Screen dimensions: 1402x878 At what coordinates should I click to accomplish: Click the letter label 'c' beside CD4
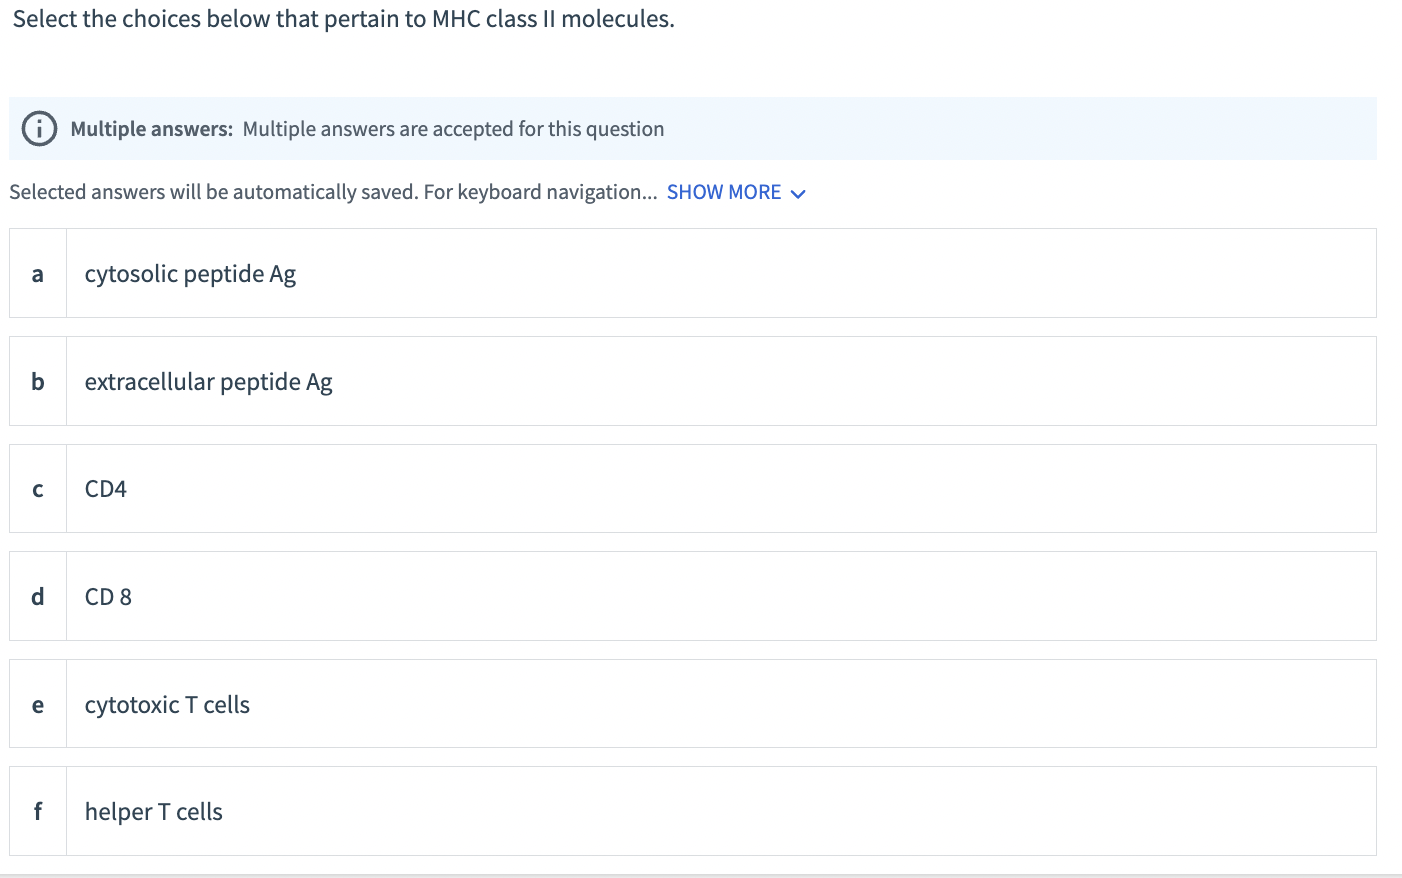click(x=37, y=488)
